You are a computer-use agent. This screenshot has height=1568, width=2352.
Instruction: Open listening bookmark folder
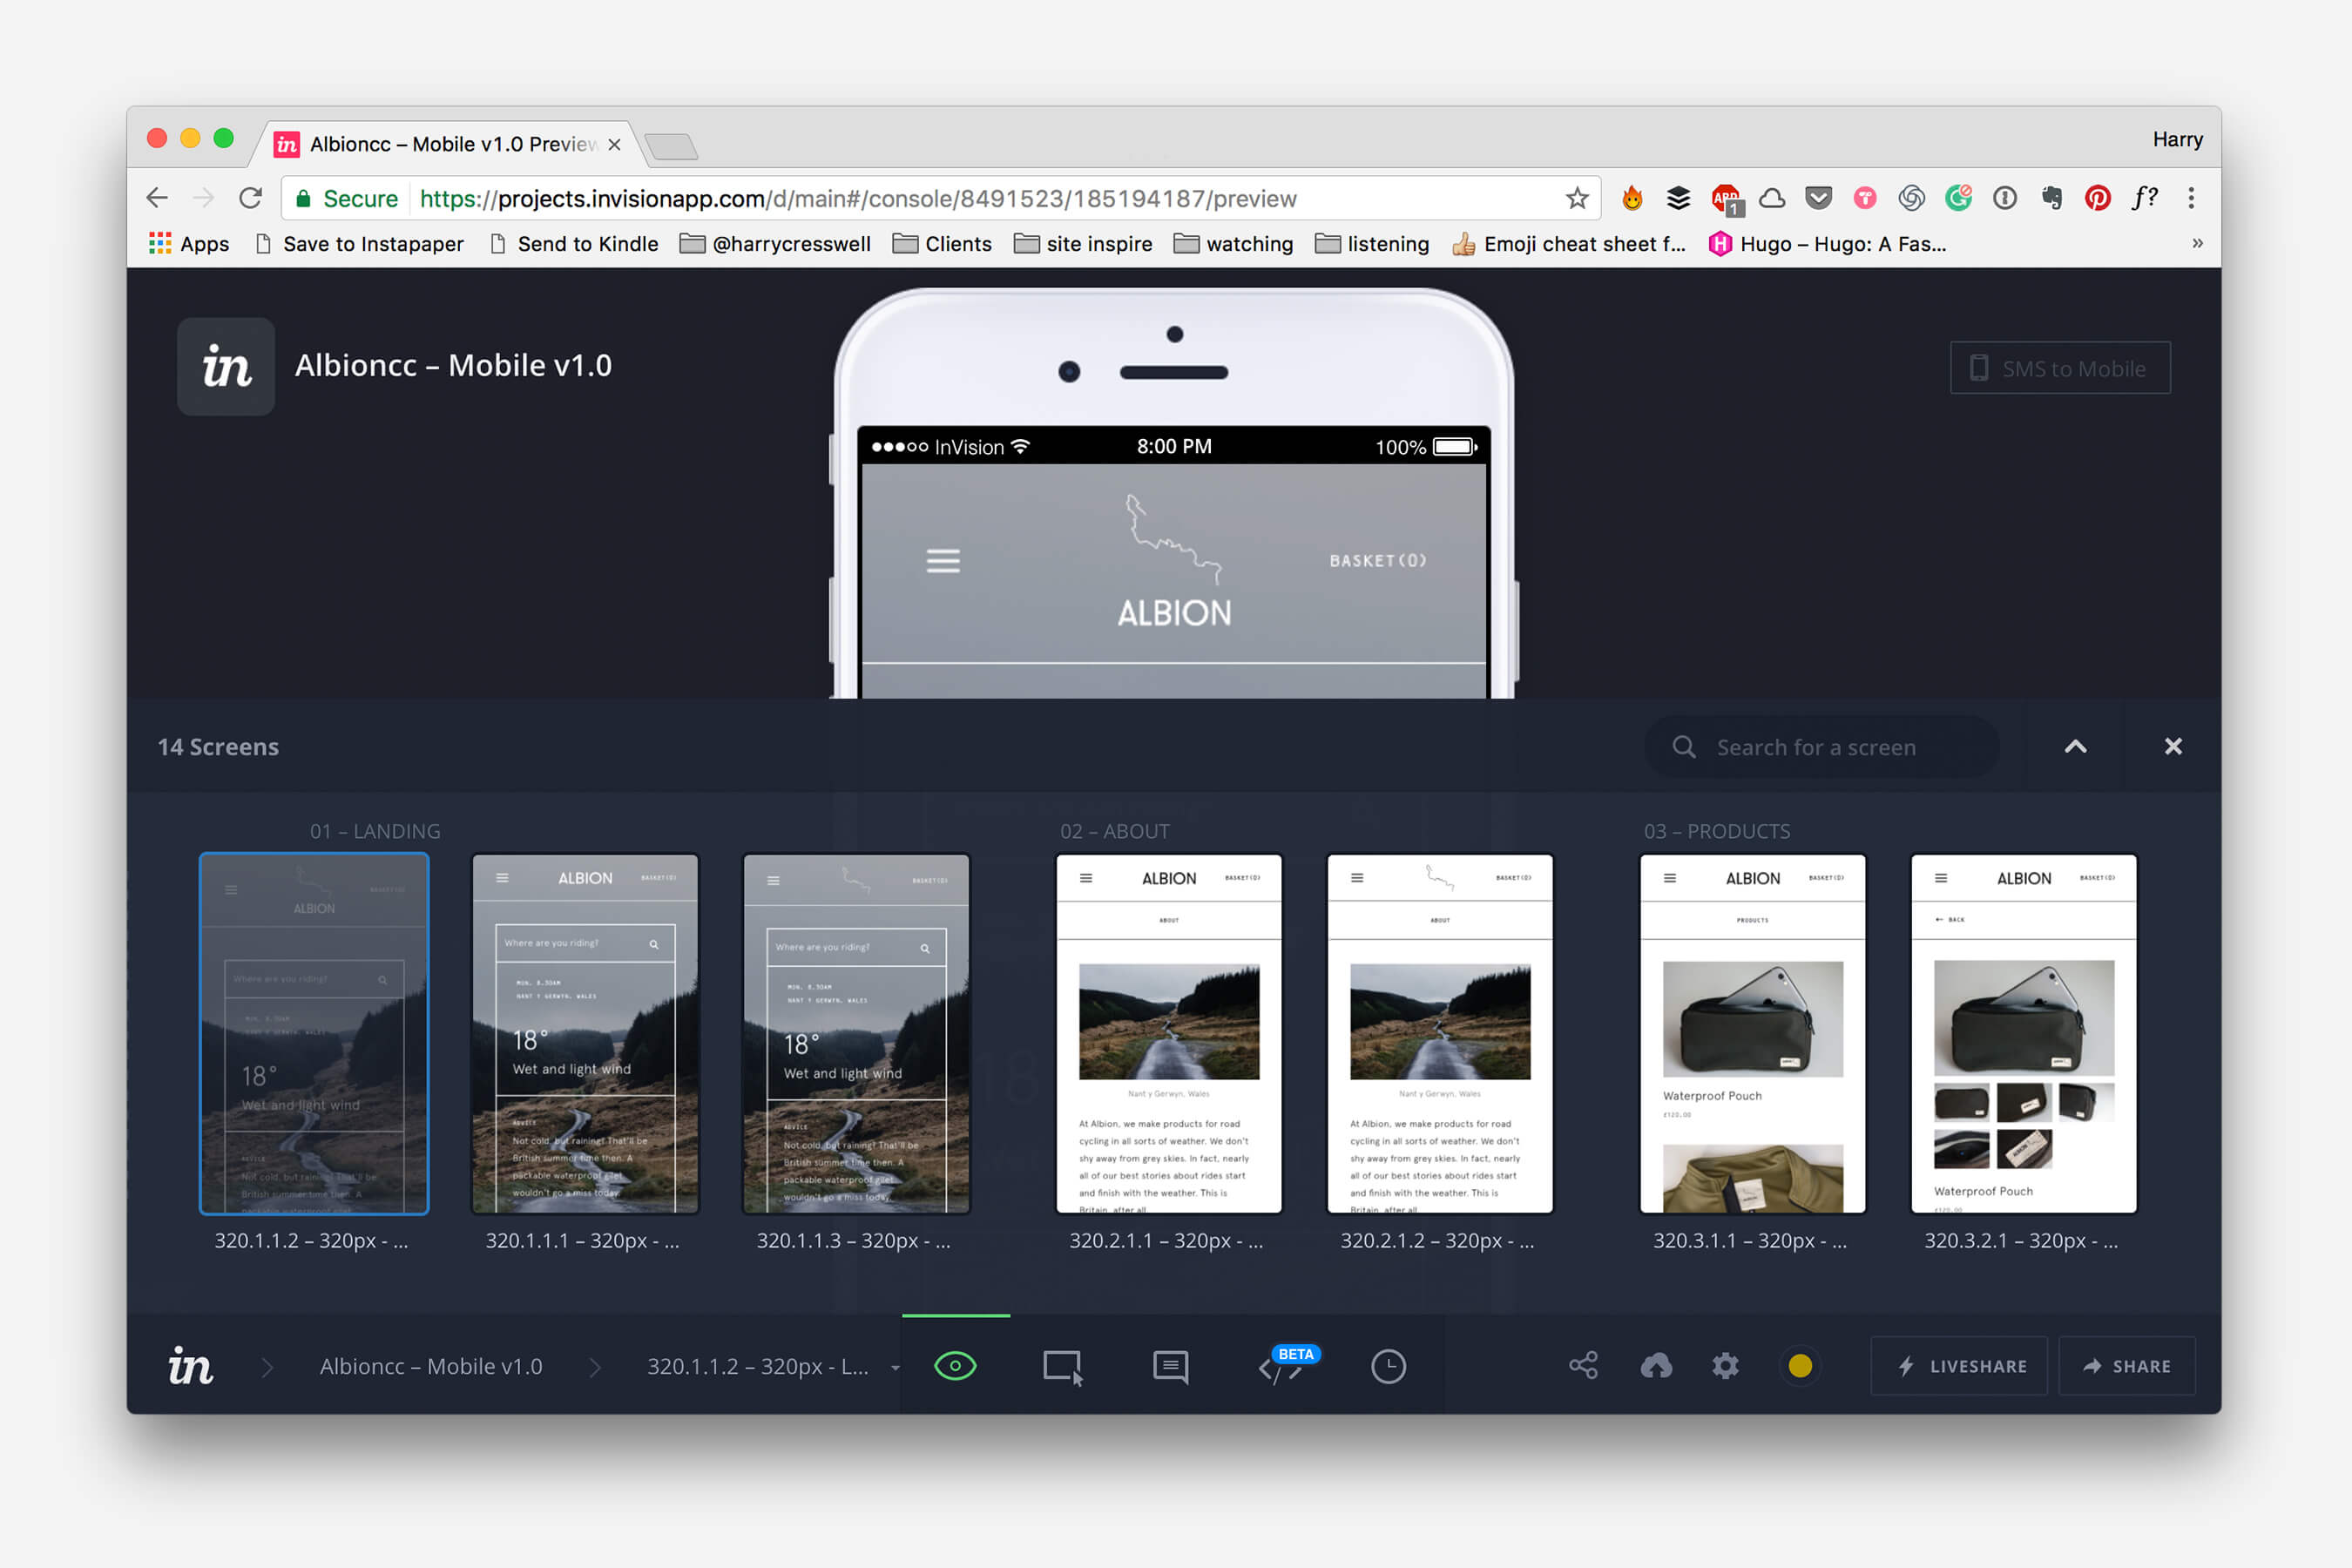[1372, 243]
